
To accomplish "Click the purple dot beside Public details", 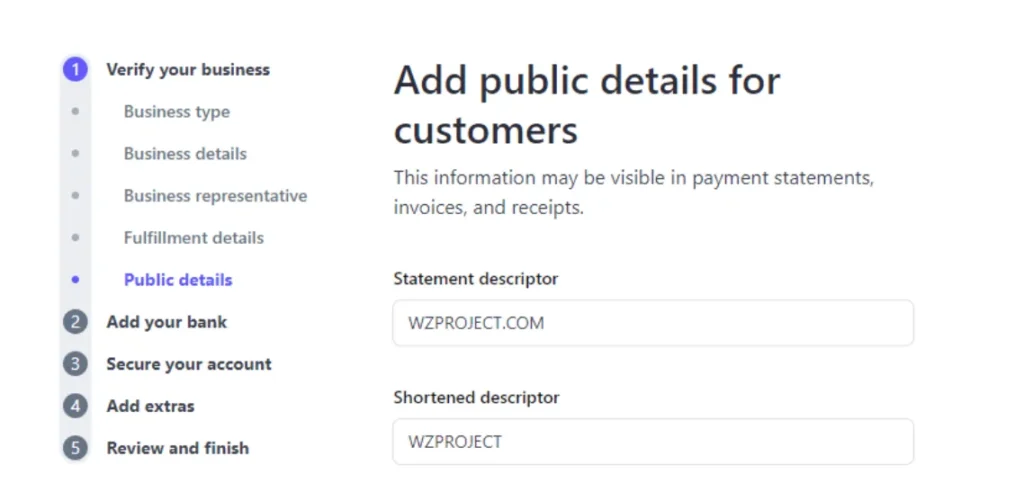I will click(75, 280).
